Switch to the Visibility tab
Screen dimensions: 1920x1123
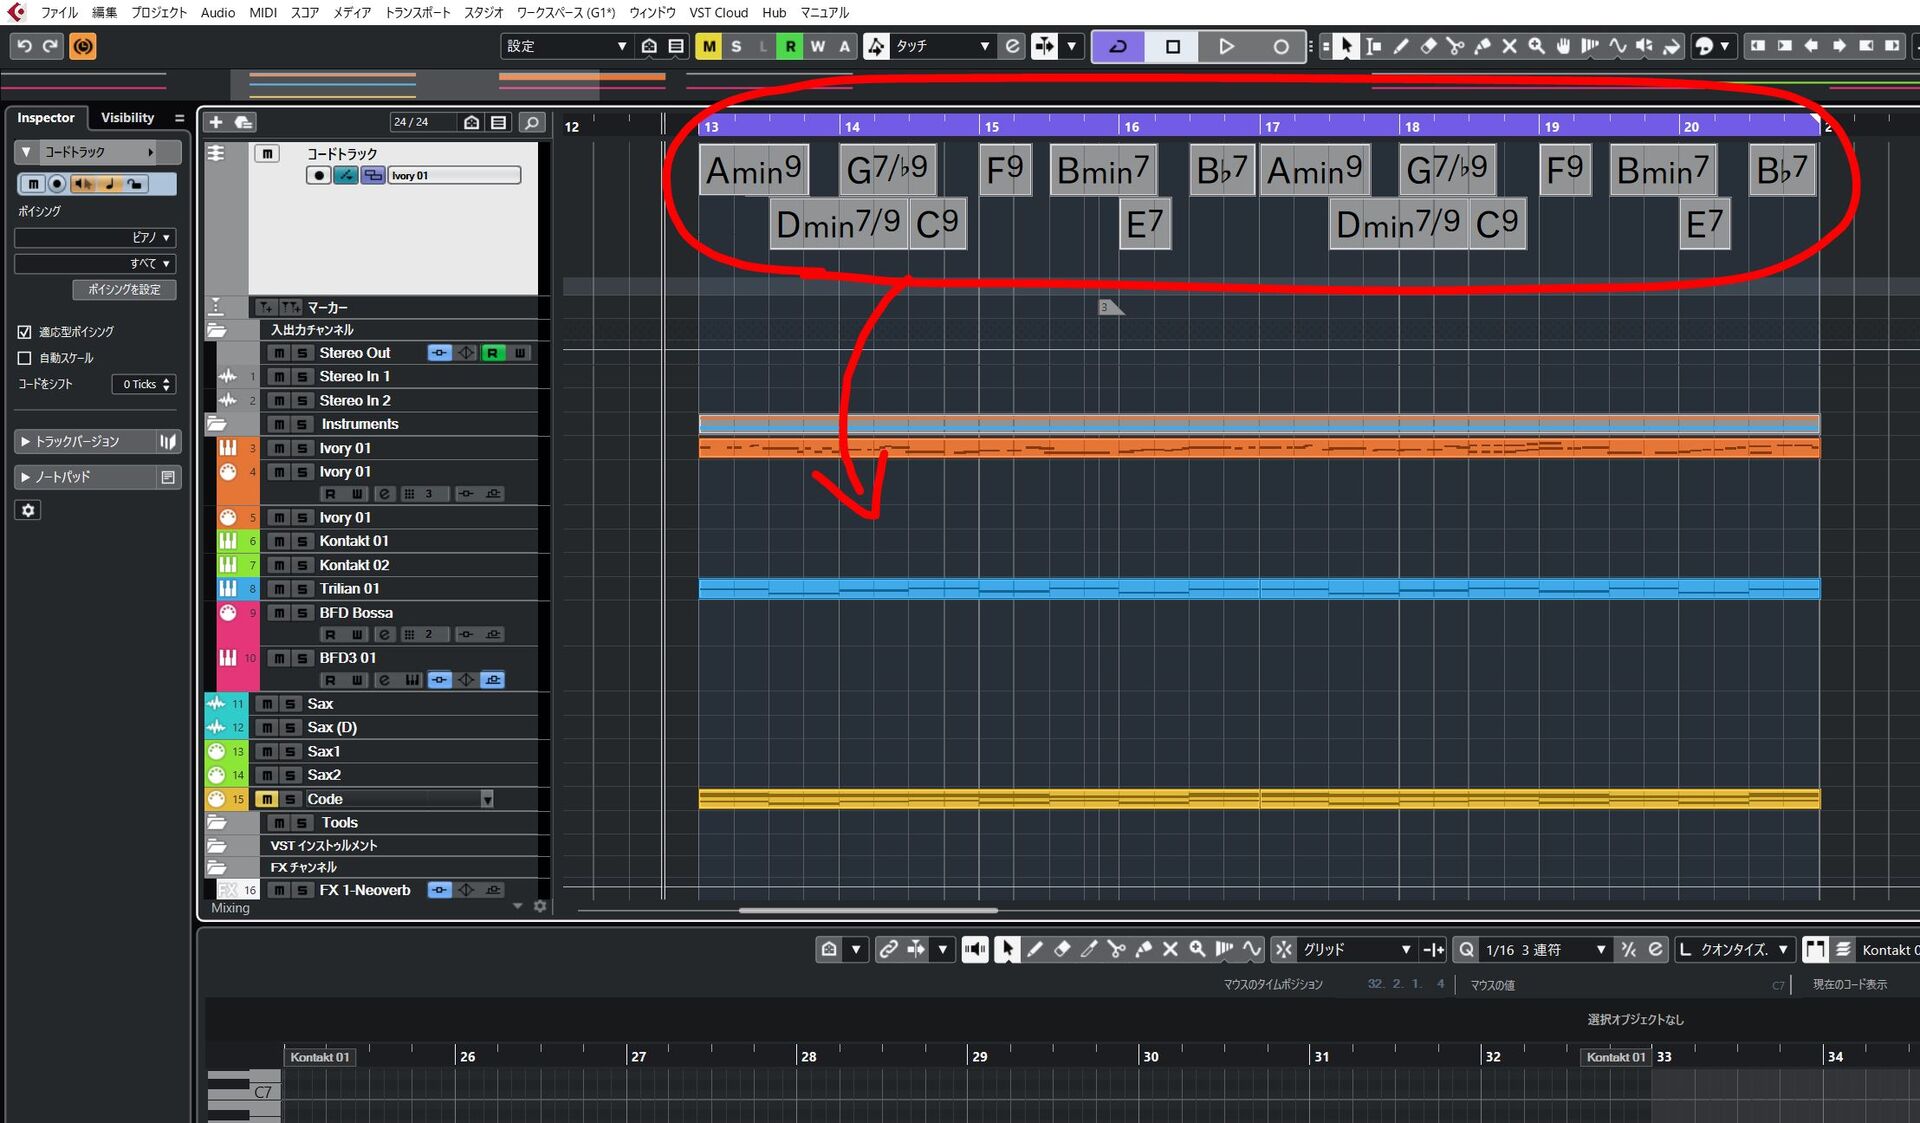[x=127, y=118]
